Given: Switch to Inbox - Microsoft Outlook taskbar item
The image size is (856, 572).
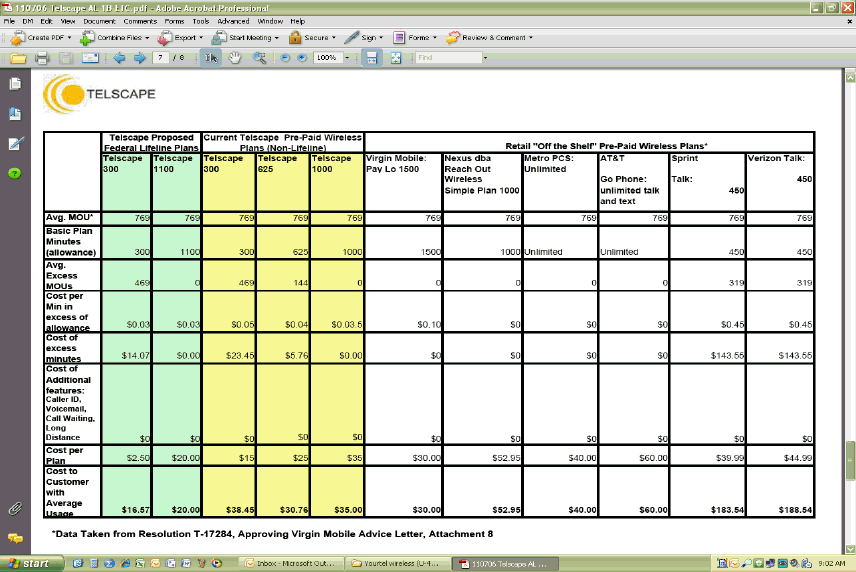Looking at the screenshot, I should [292, 563].
